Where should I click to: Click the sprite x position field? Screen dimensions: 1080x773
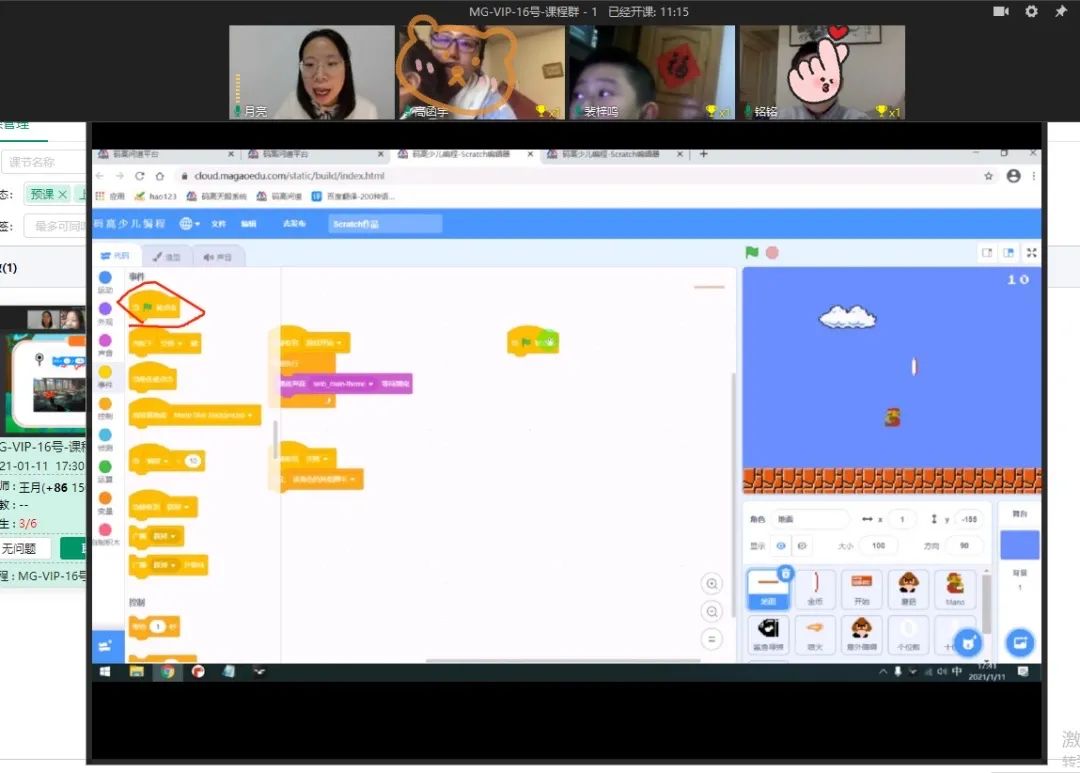click(x=902, y=519)
